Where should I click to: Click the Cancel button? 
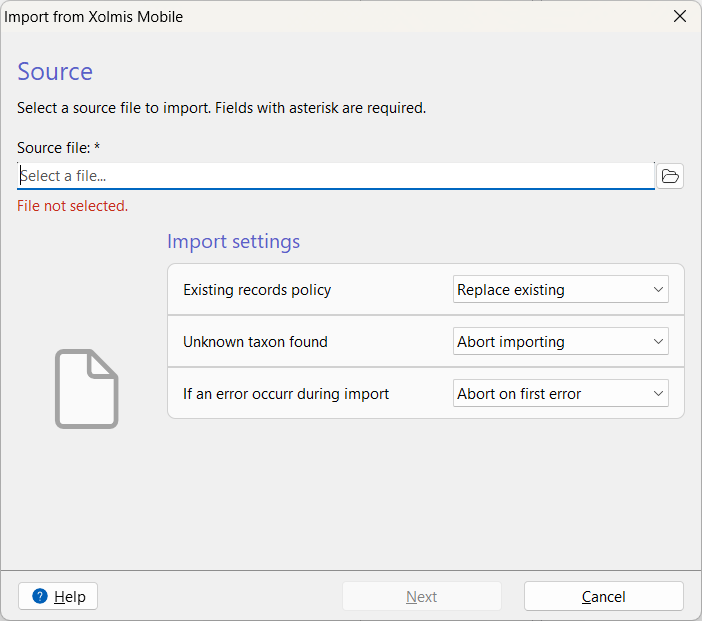pos(604,596)
